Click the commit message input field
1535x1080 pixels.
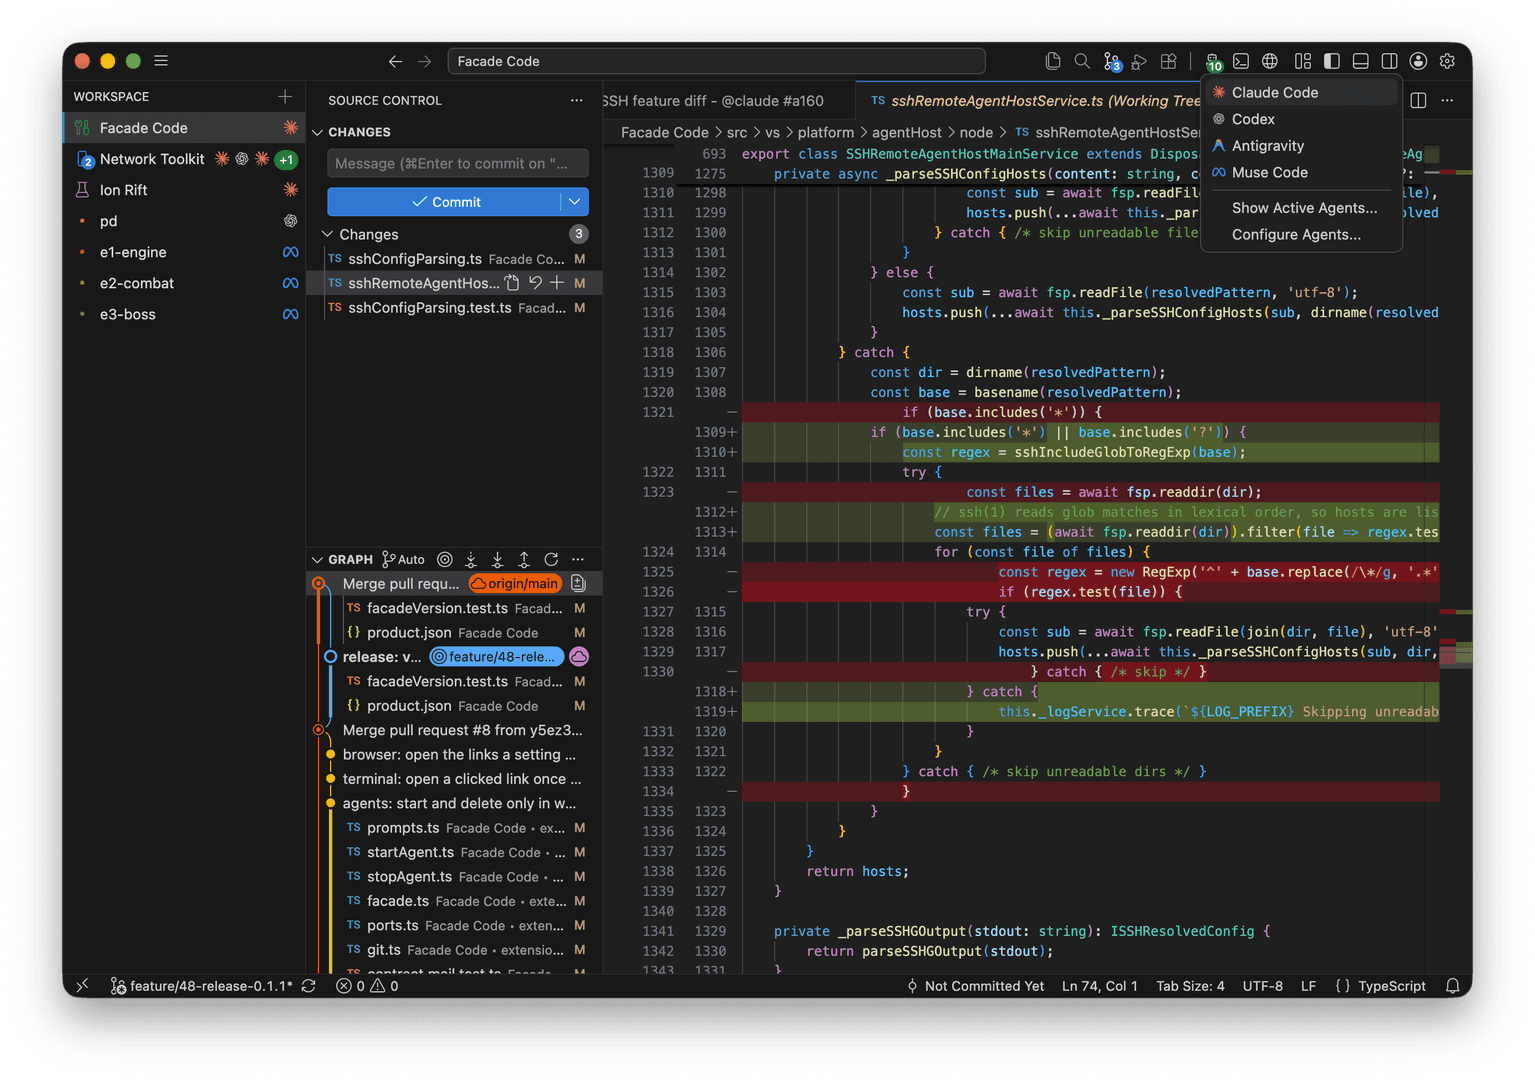[x=458, y=163]
